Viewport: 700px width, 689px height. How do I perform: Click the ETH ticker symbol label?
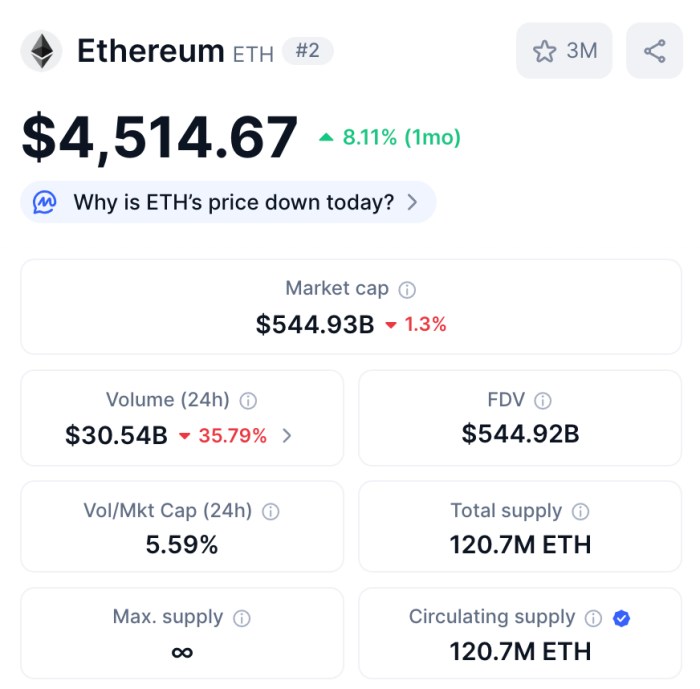tap(253, 53)
